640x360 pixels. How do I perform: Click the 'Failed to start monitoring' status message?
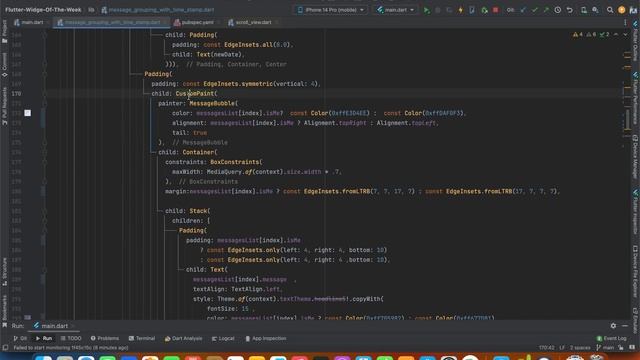71,348
